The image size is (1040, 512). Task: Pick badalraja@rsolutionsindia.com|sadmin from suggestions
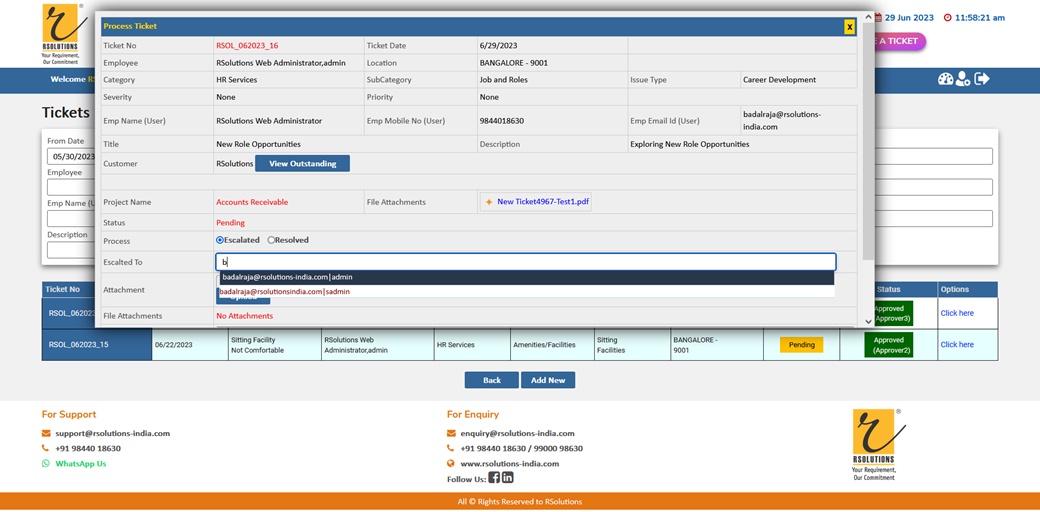[285, 292]
